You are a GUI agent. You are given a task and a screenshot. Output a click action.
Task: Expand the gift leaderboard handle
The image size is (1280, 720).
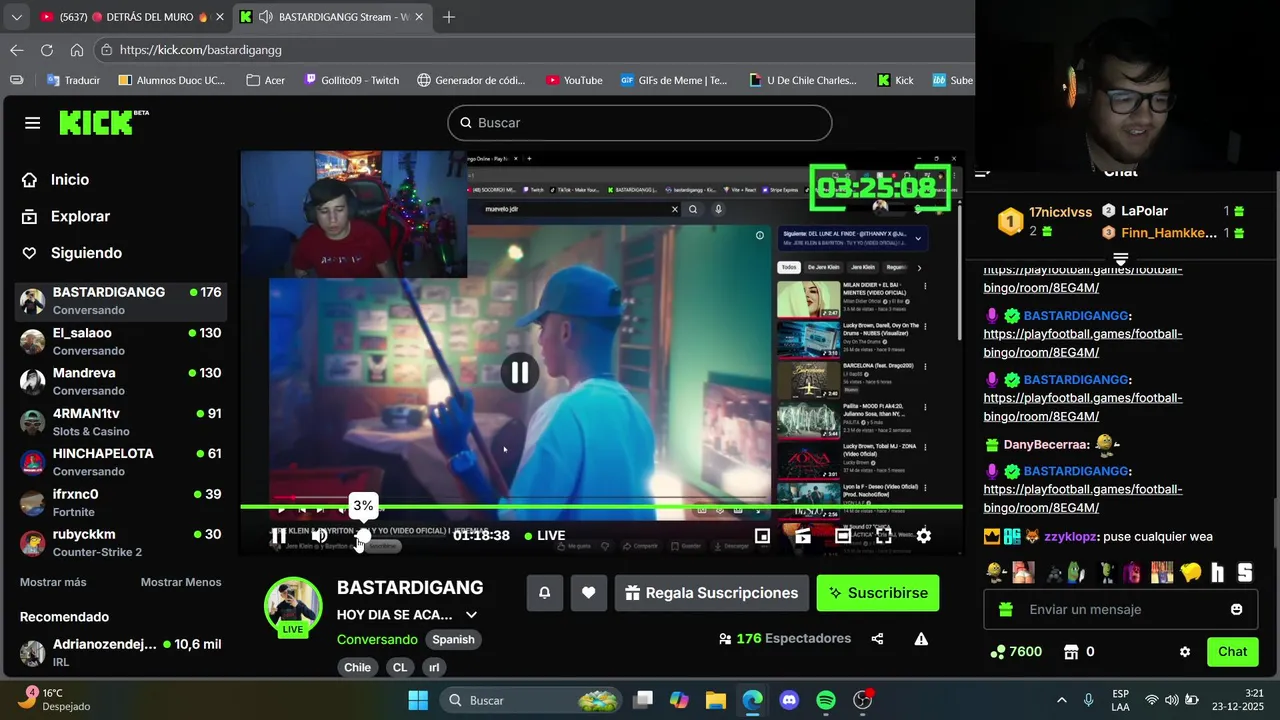point(1120,259)
